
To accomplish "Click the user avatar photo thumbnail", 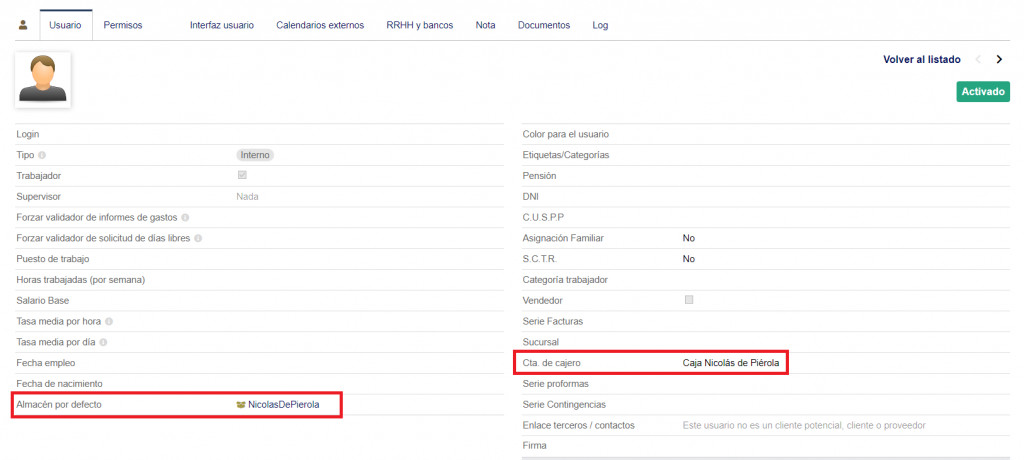I will click(42, 80).
